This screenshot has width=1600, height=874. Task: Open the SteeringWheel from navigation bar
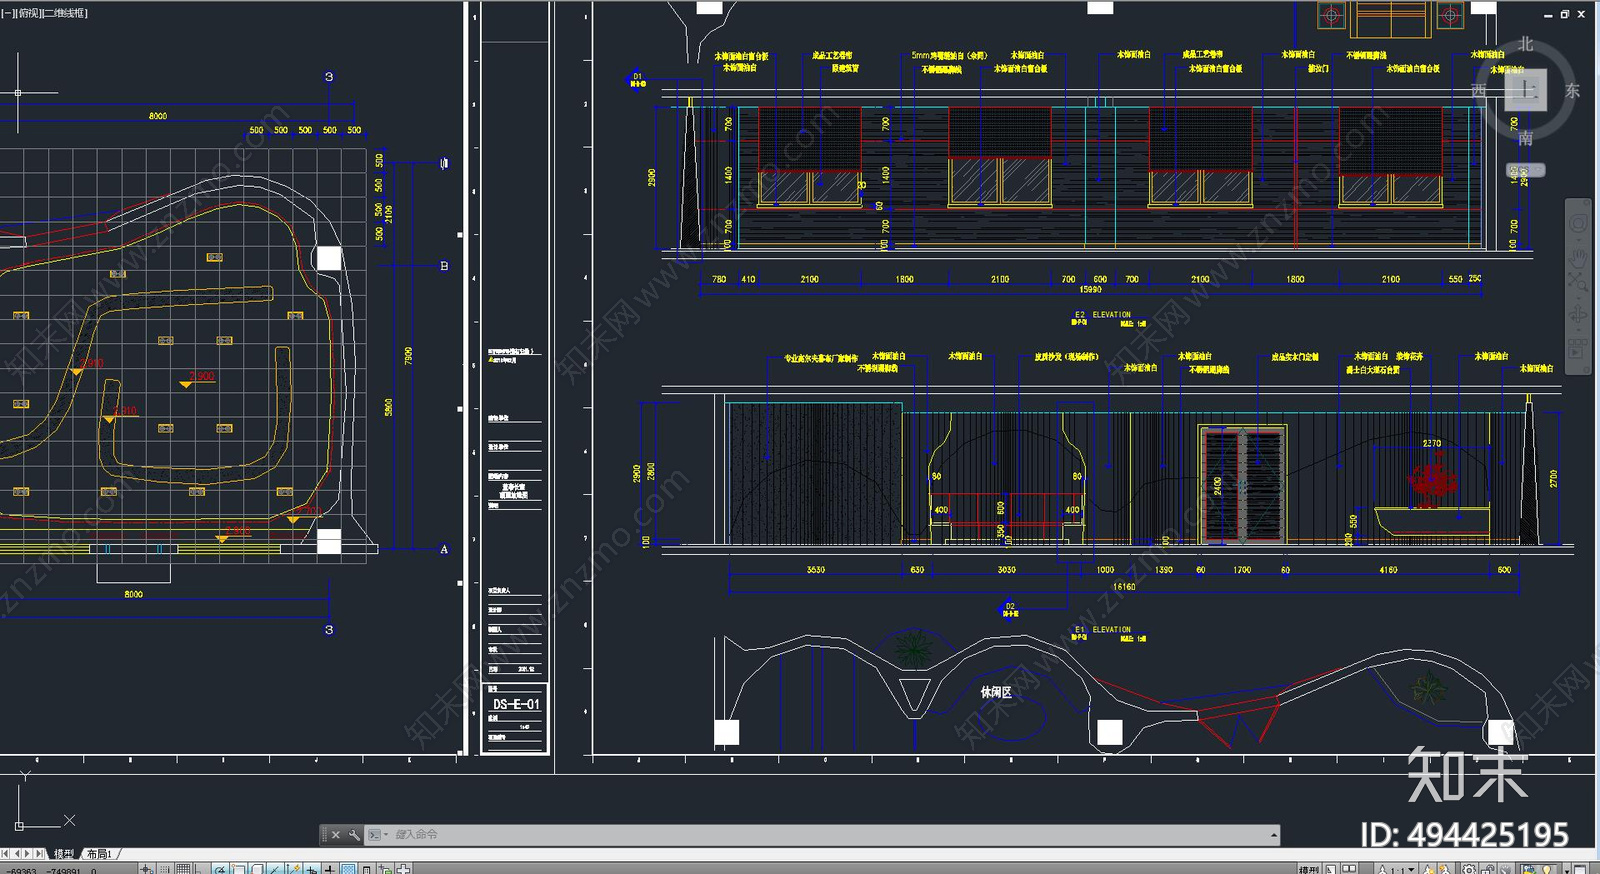point(1578,223)
